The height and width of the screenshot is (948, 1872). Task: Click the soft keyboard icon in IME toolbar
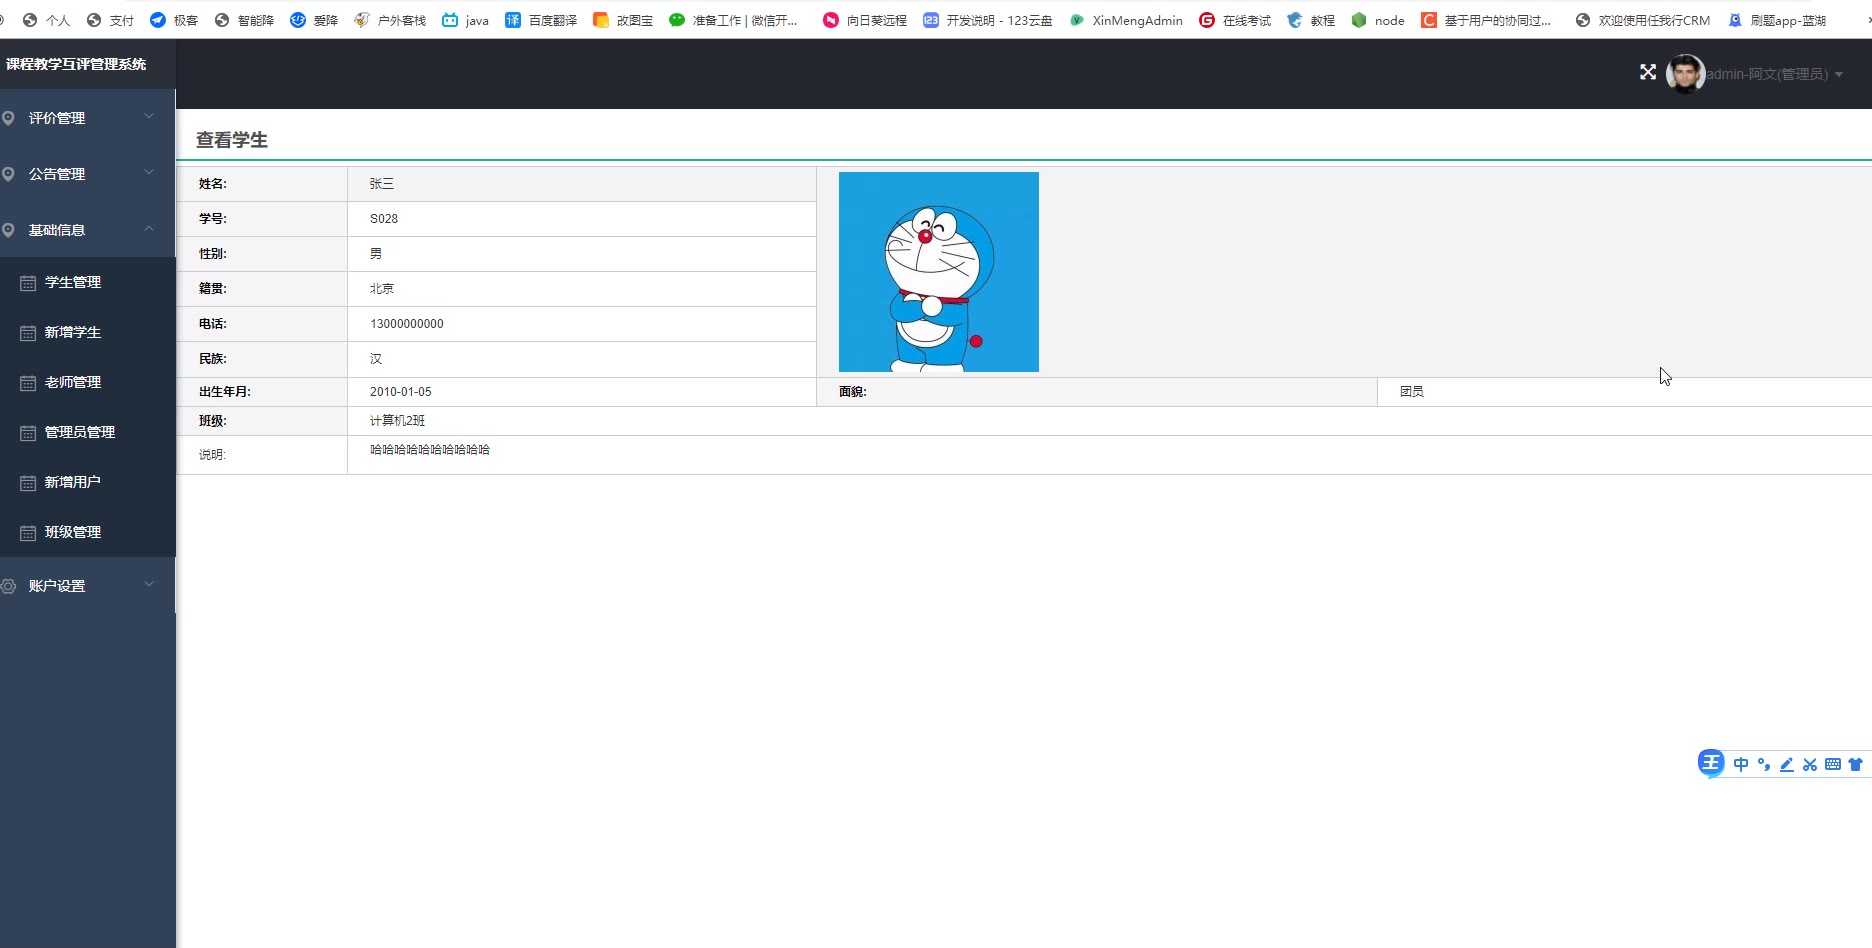pyautogui.click(x=1833, y=764)
